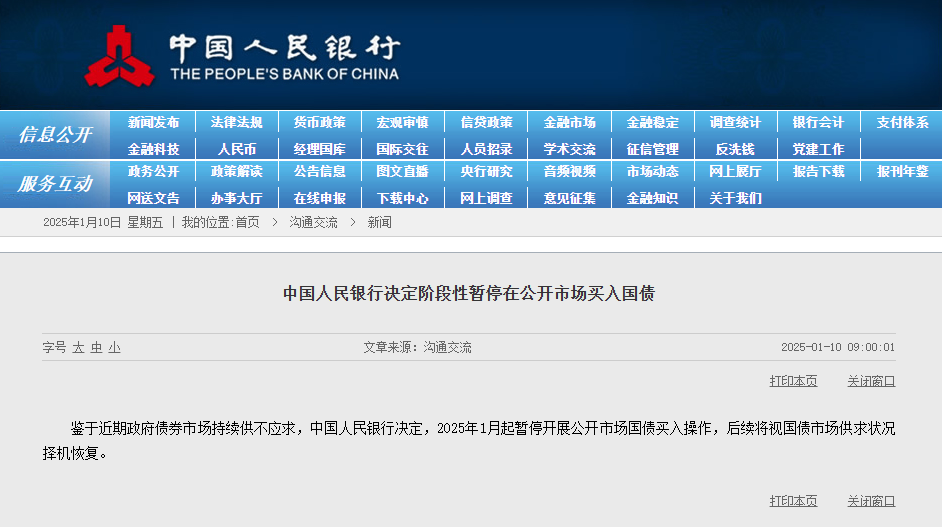Go to 货币政策 section
942x527 pixels.
click(320, 123)
